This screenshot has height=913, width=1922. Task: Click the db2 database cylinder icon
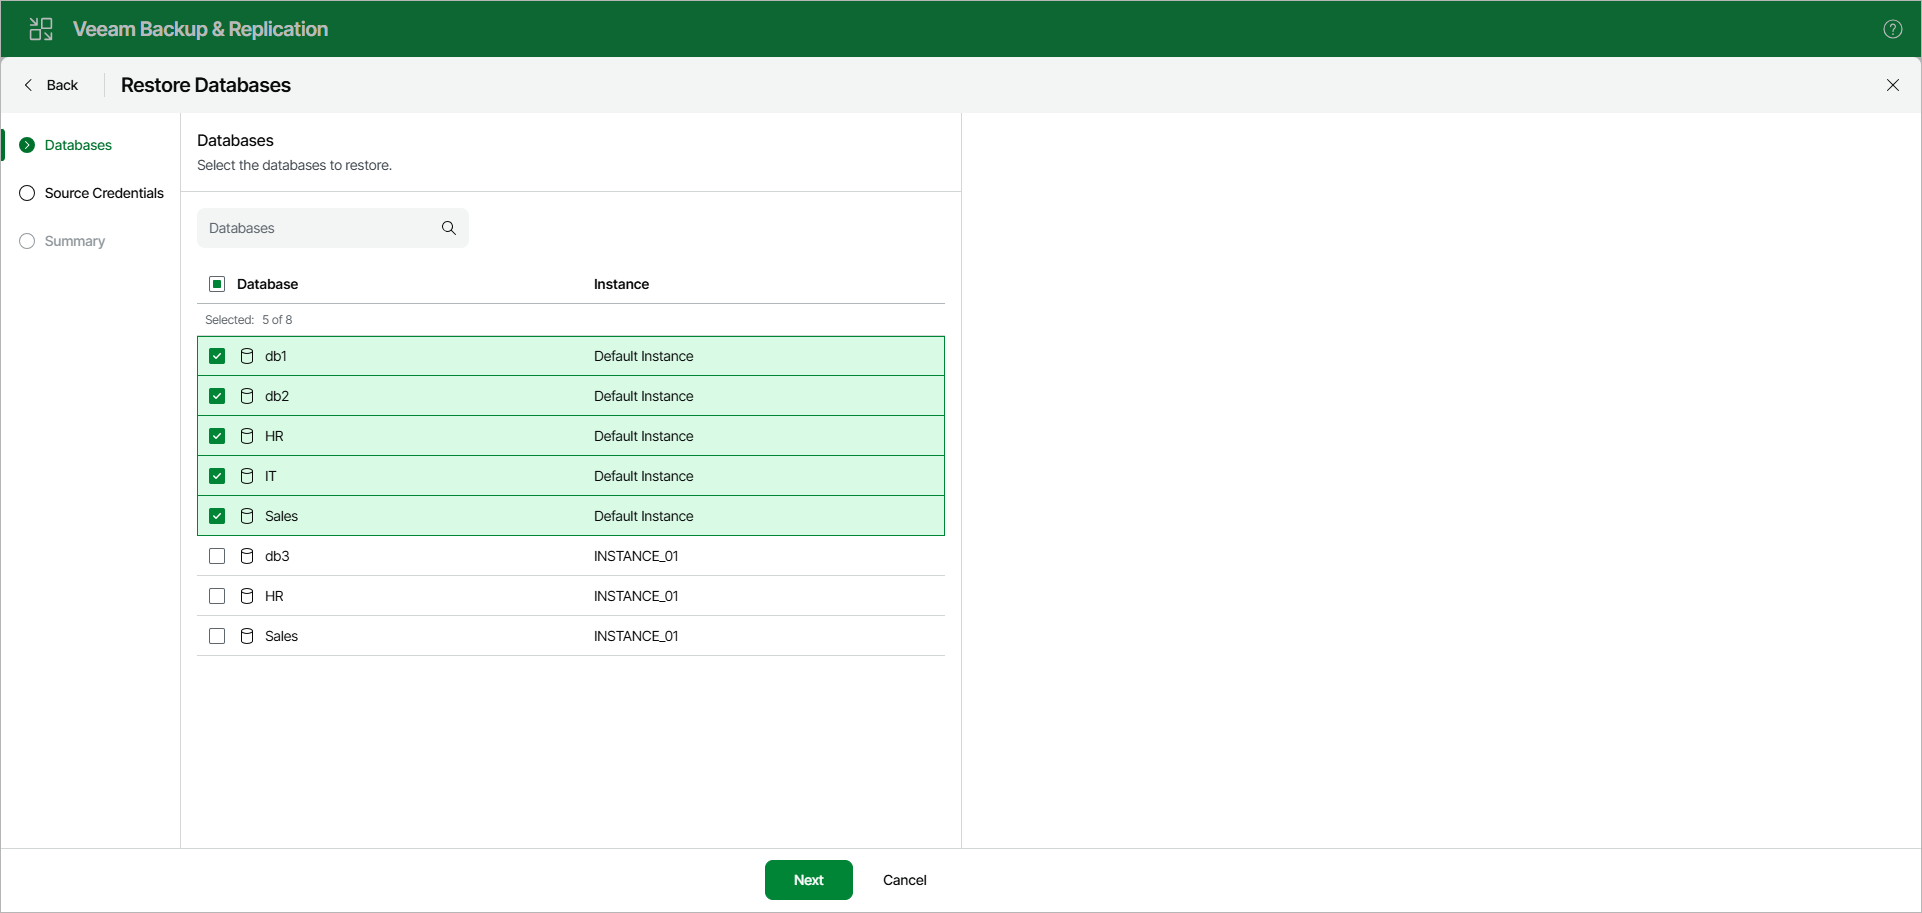[247, 396]
